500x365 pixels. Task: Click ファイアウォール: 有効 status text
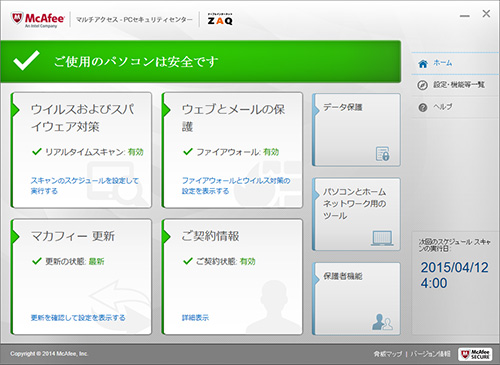click(x=238, y=152)
